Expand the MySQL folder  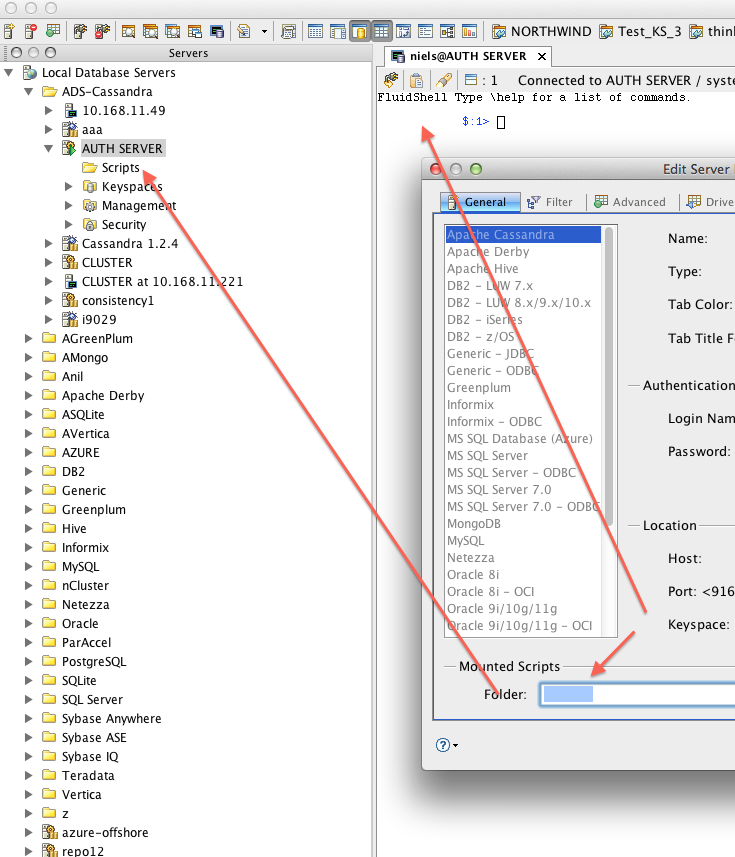tap(28, 566)
